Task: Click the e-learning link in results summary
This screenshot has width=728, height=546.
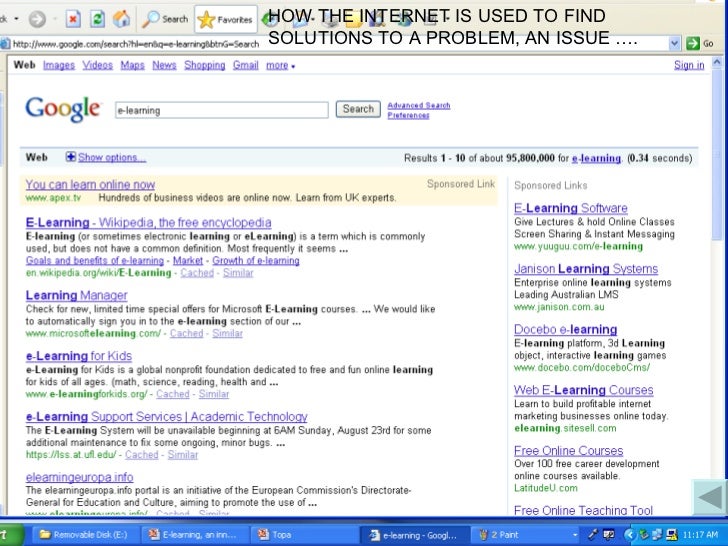Action: pos(596,158)
